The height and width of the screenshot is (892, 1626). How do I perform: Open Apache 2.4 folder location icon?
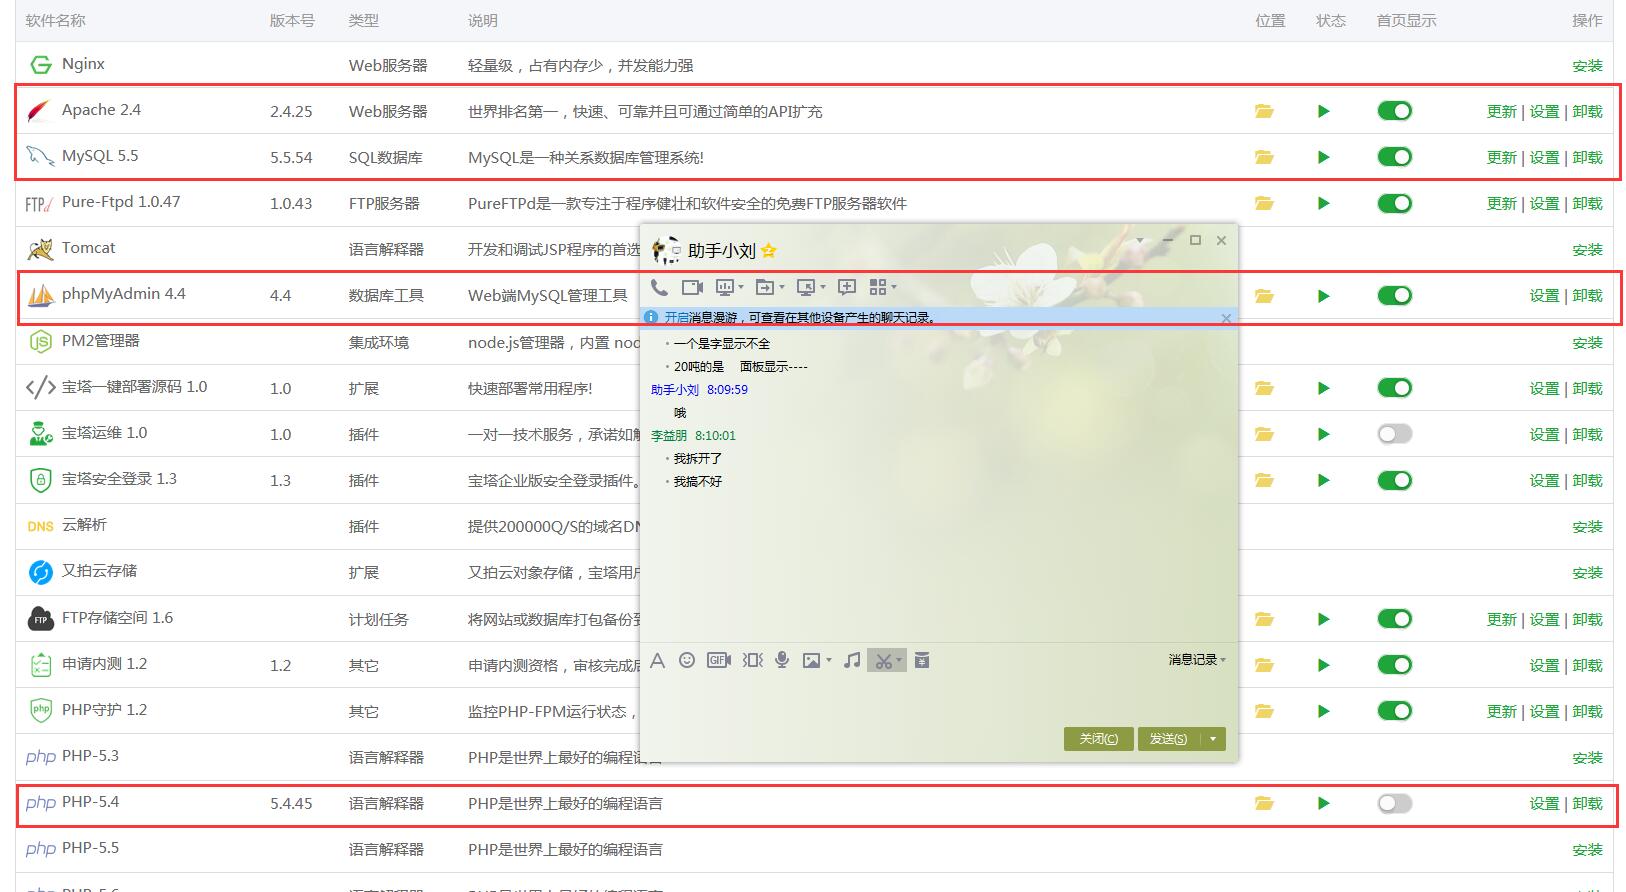[1264, 111]
